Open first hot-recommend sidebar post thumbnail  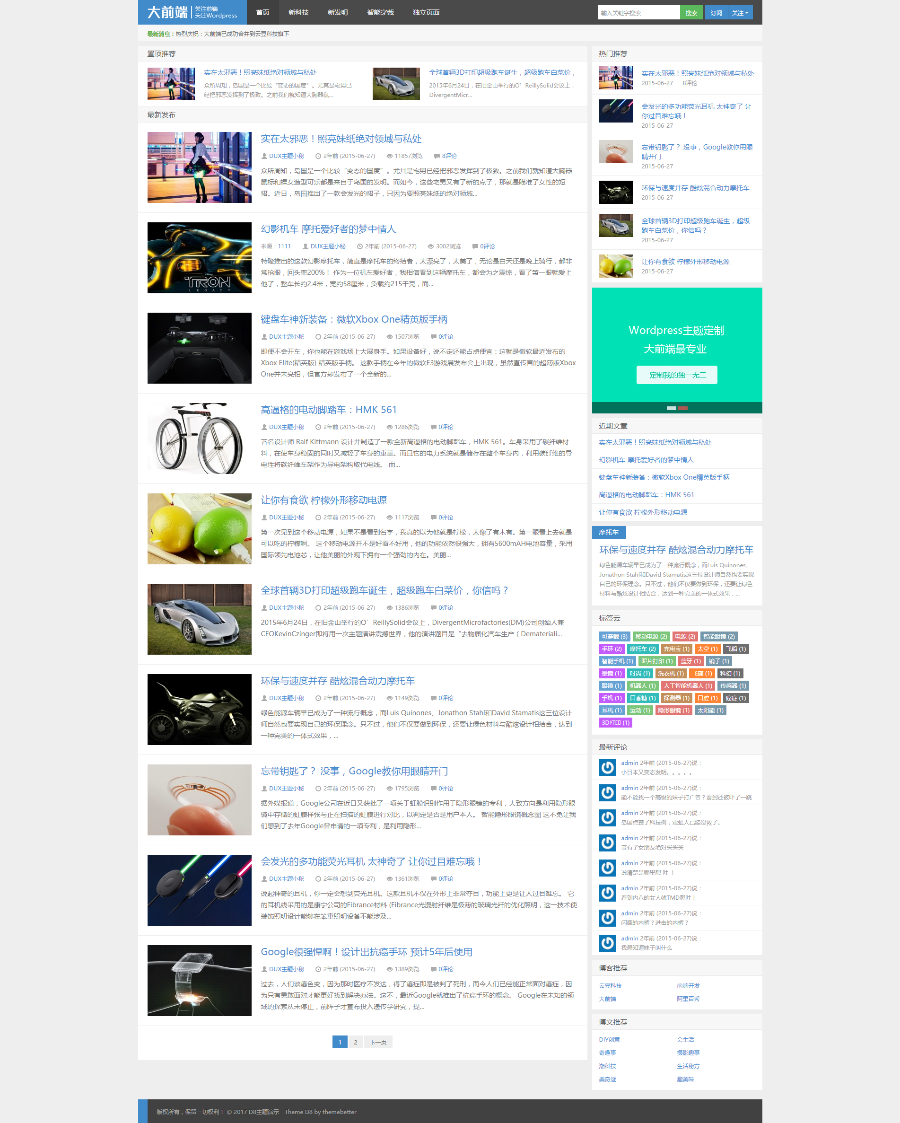pyautogui.click(x=616, y=77)
